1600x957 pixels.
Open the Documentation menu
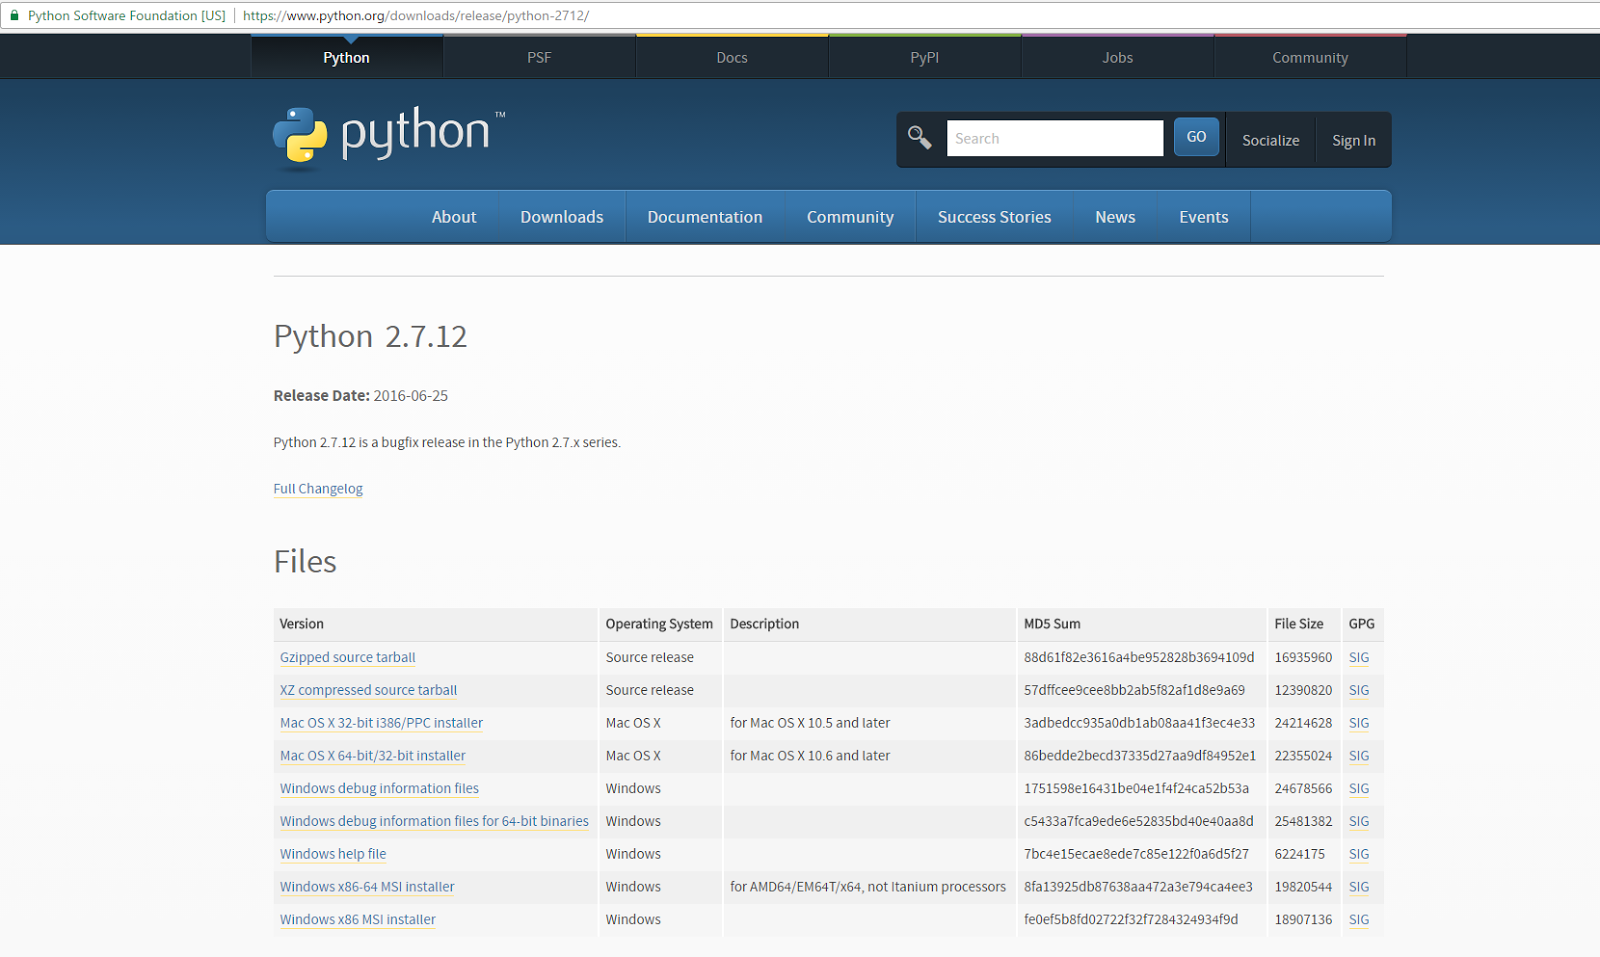point(705,217)
